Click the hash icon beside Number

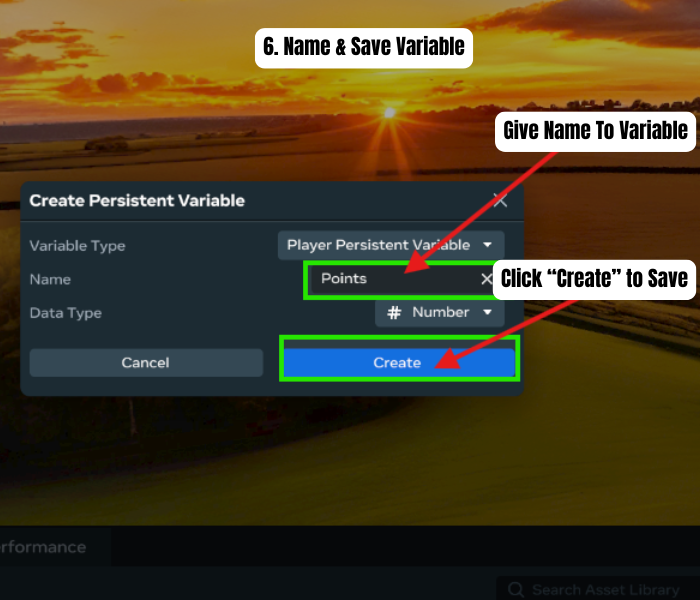[x=394, y=312]
